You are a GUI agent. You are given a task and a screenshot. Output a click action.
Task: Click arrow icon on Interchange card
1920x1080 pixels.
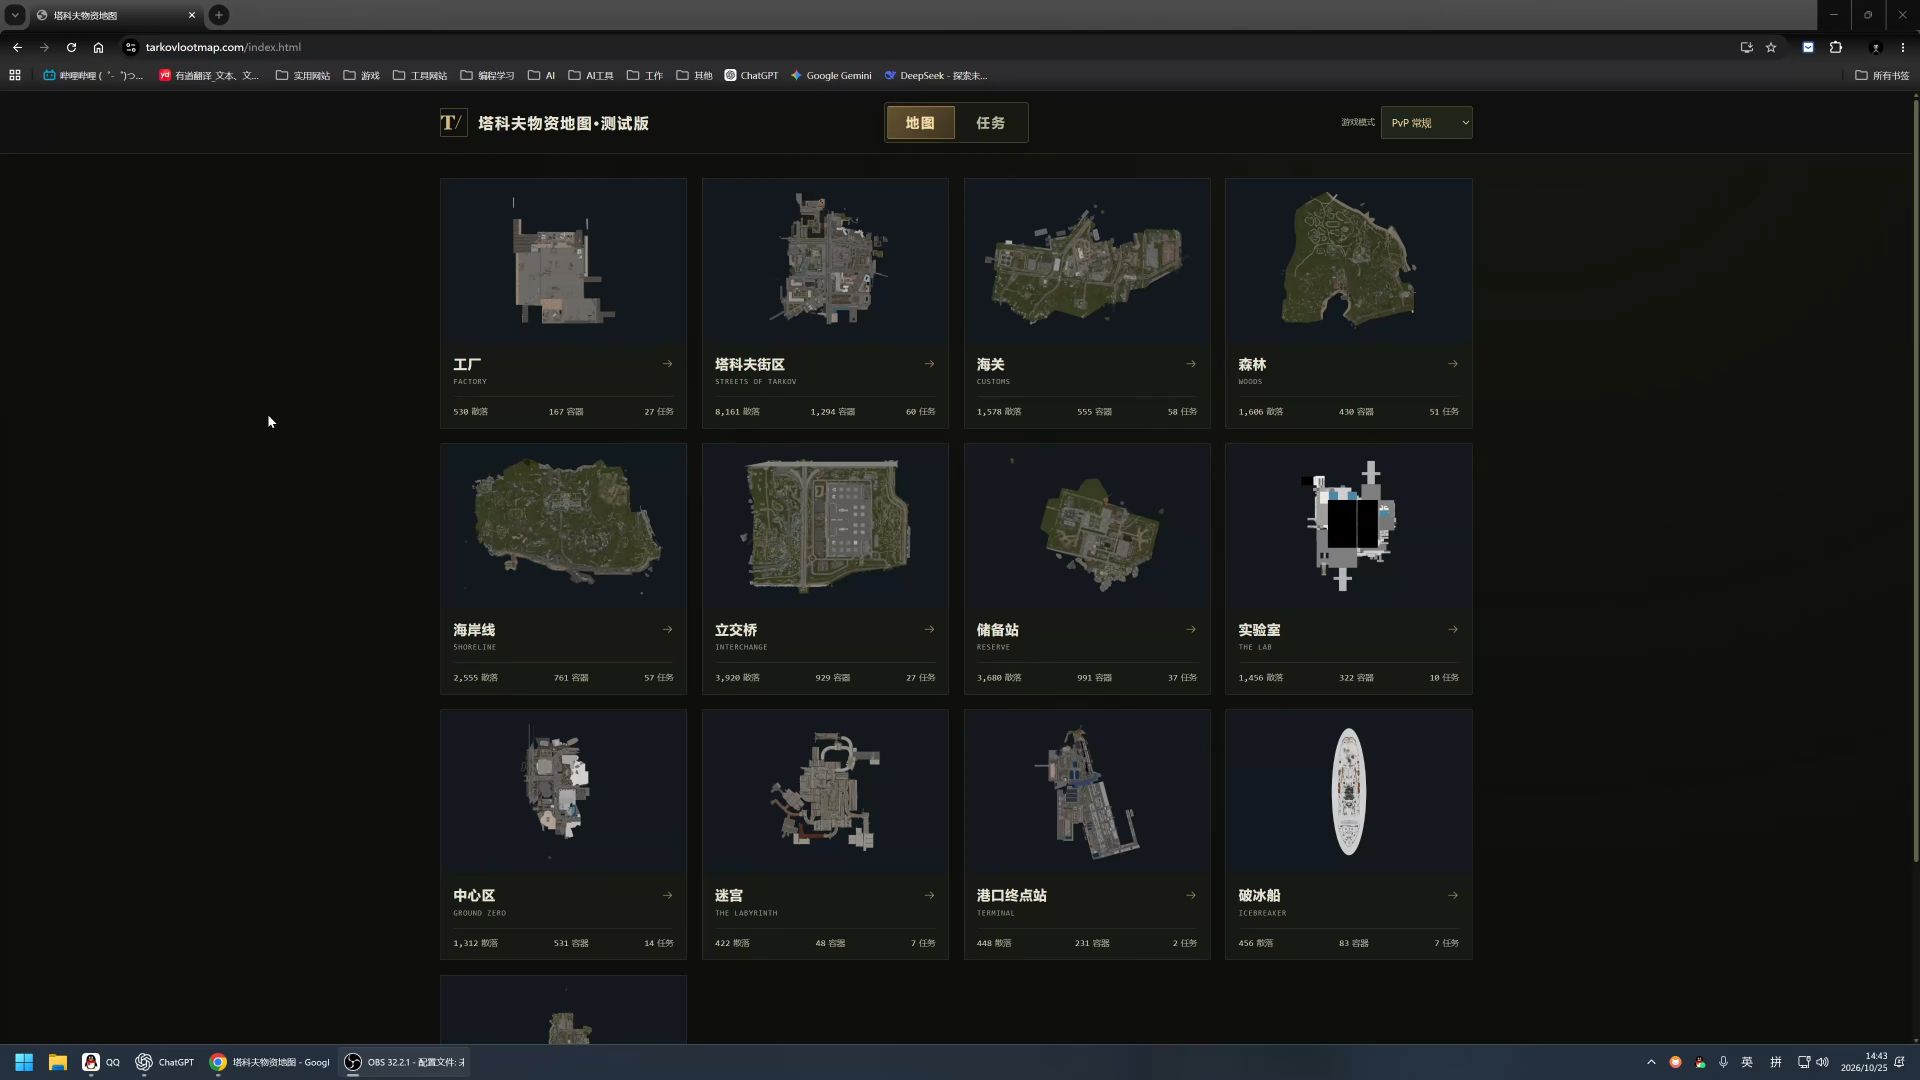929,630
